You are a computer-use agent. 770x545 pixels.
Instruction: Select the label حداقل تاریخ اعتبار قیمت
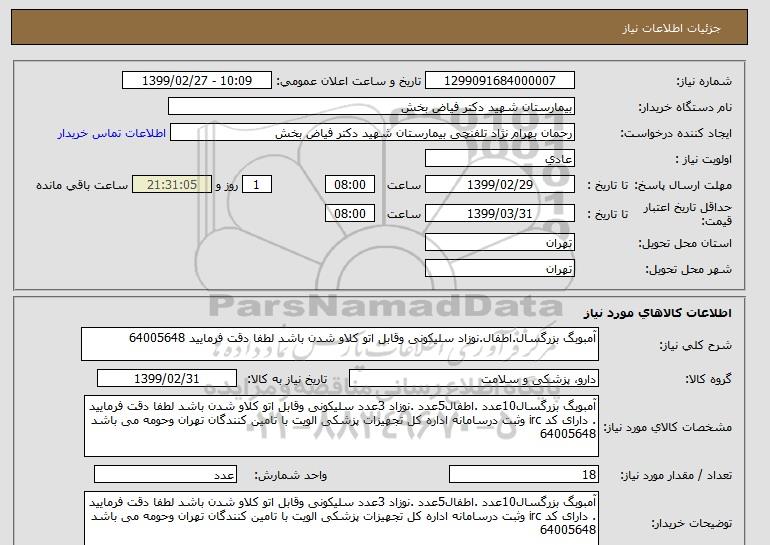pyautogui.click(x=687, y=214)
